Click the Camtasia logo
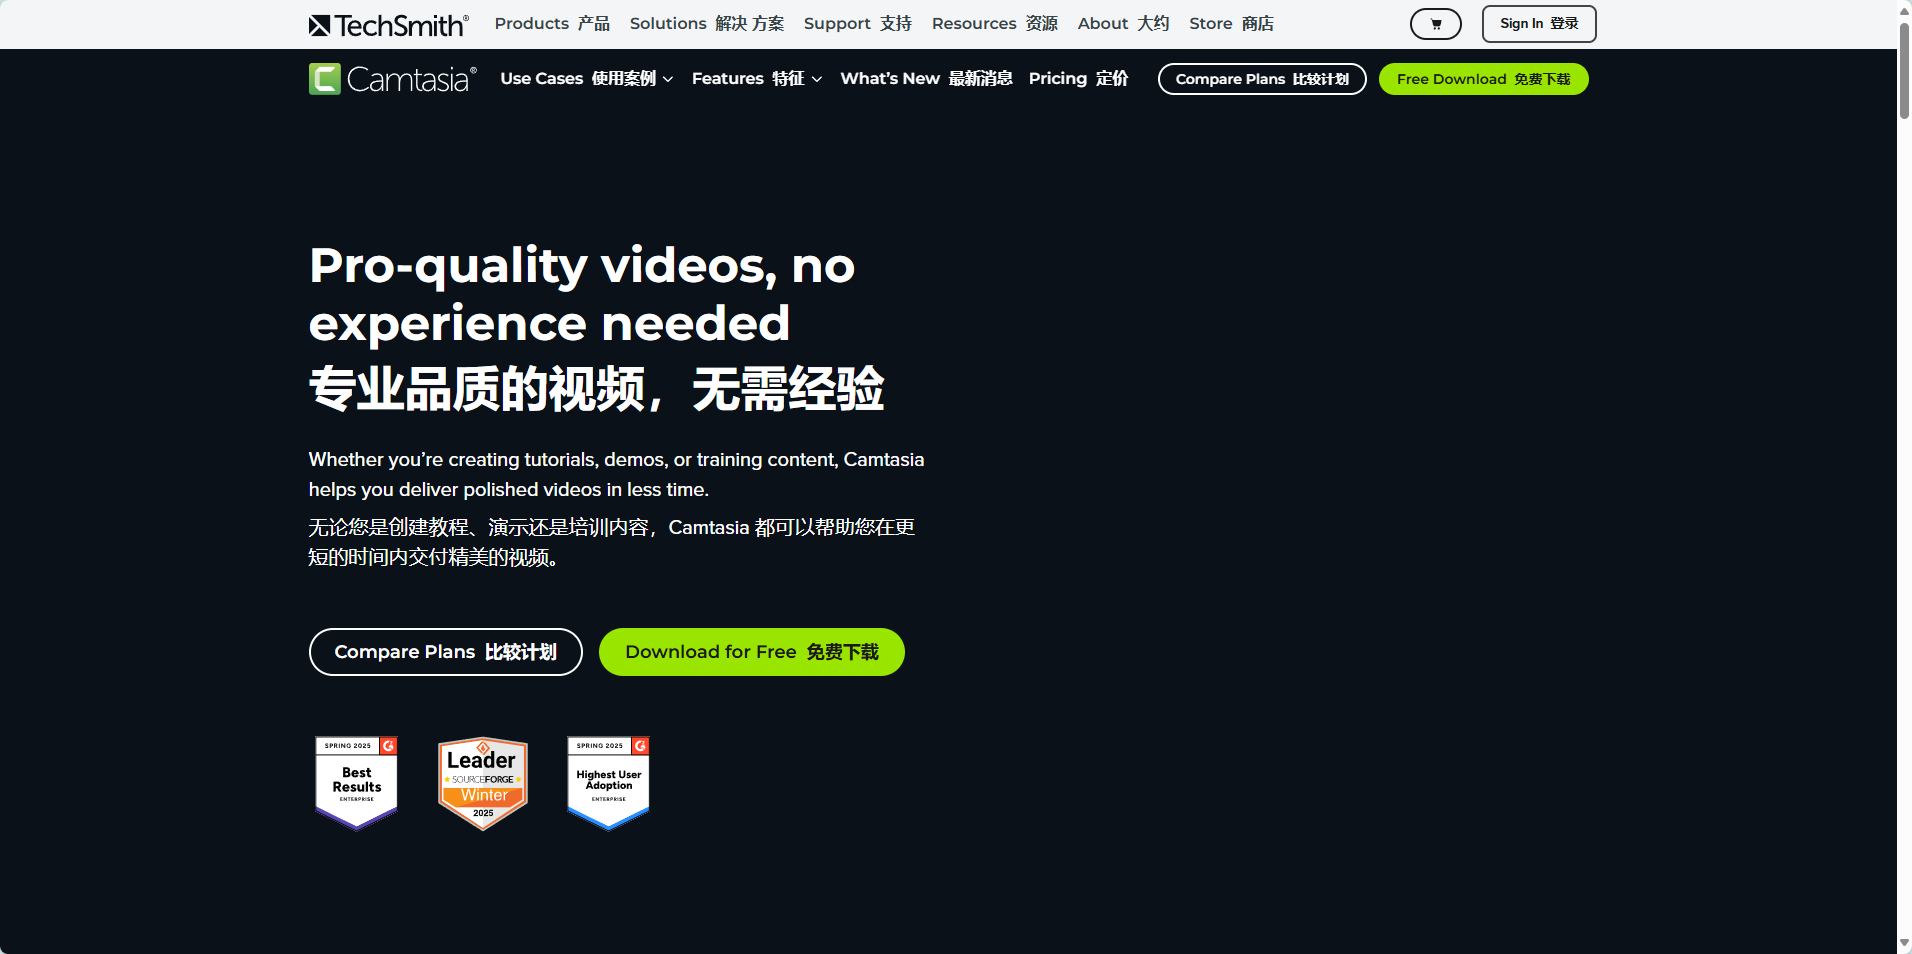This screenshot has height=954, width=1912. click(392, 79)
